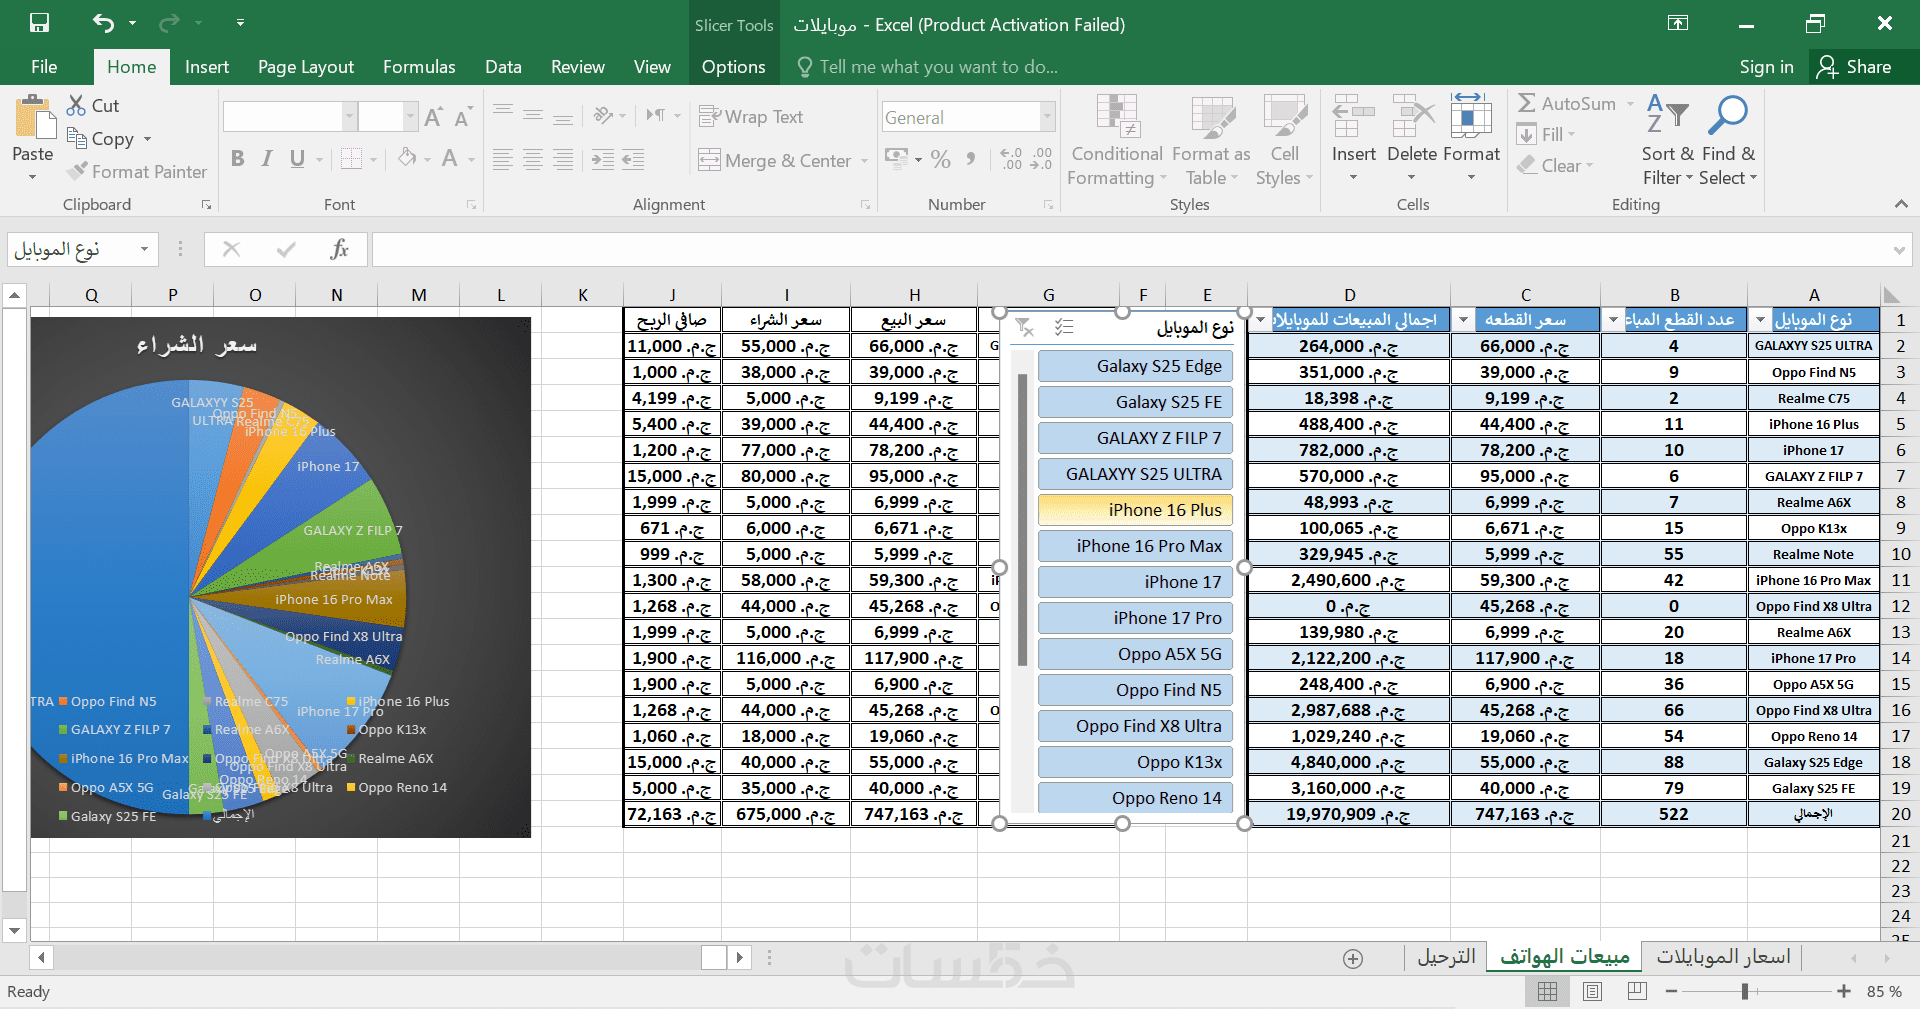Collapse the ribbon
Image resolution: width=1920 pixels, height=1009 pixels.
pos(1901,204)
